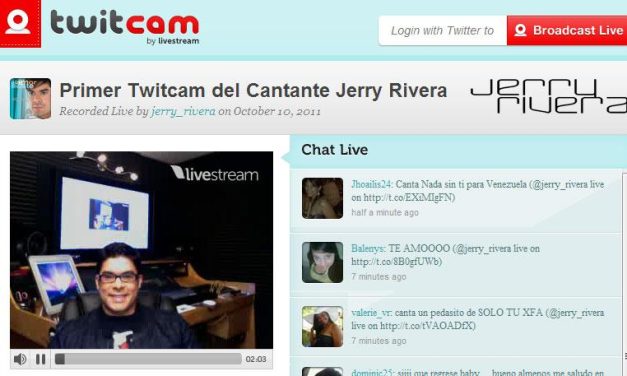Click the 'half a minute ago' timestamp
The height and width of the screenshot is (376, 627).
(x=385, y=212)
